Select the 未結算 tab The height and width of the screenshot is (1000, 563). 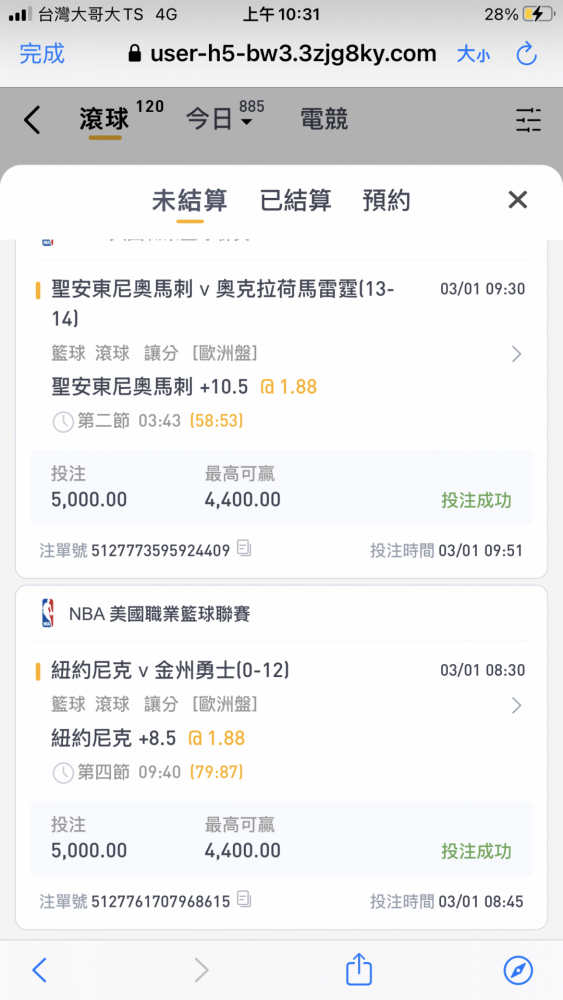click(x=189, y=201)
